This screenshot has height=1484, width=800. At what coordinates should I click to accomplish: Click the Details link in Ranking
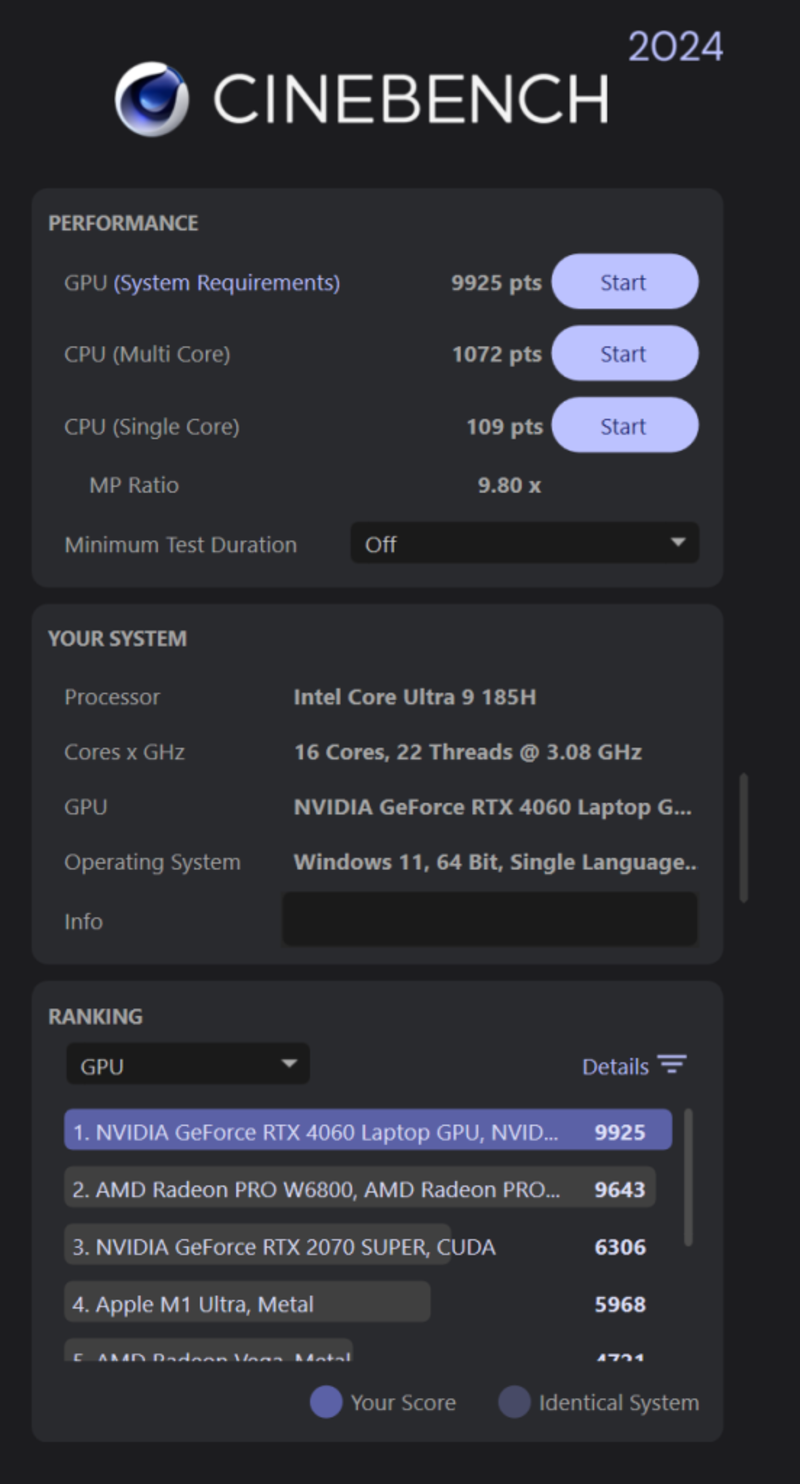point(615,1066)
